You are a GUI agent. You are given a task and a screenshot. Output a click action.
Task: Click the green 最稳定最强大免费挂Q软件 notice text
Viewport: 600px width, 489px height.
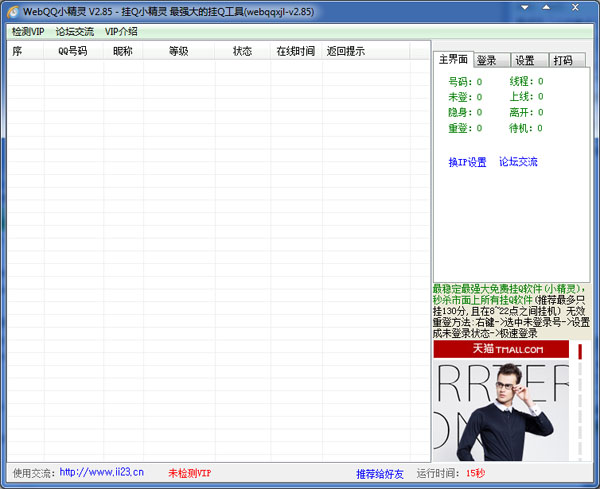[509, 294]
